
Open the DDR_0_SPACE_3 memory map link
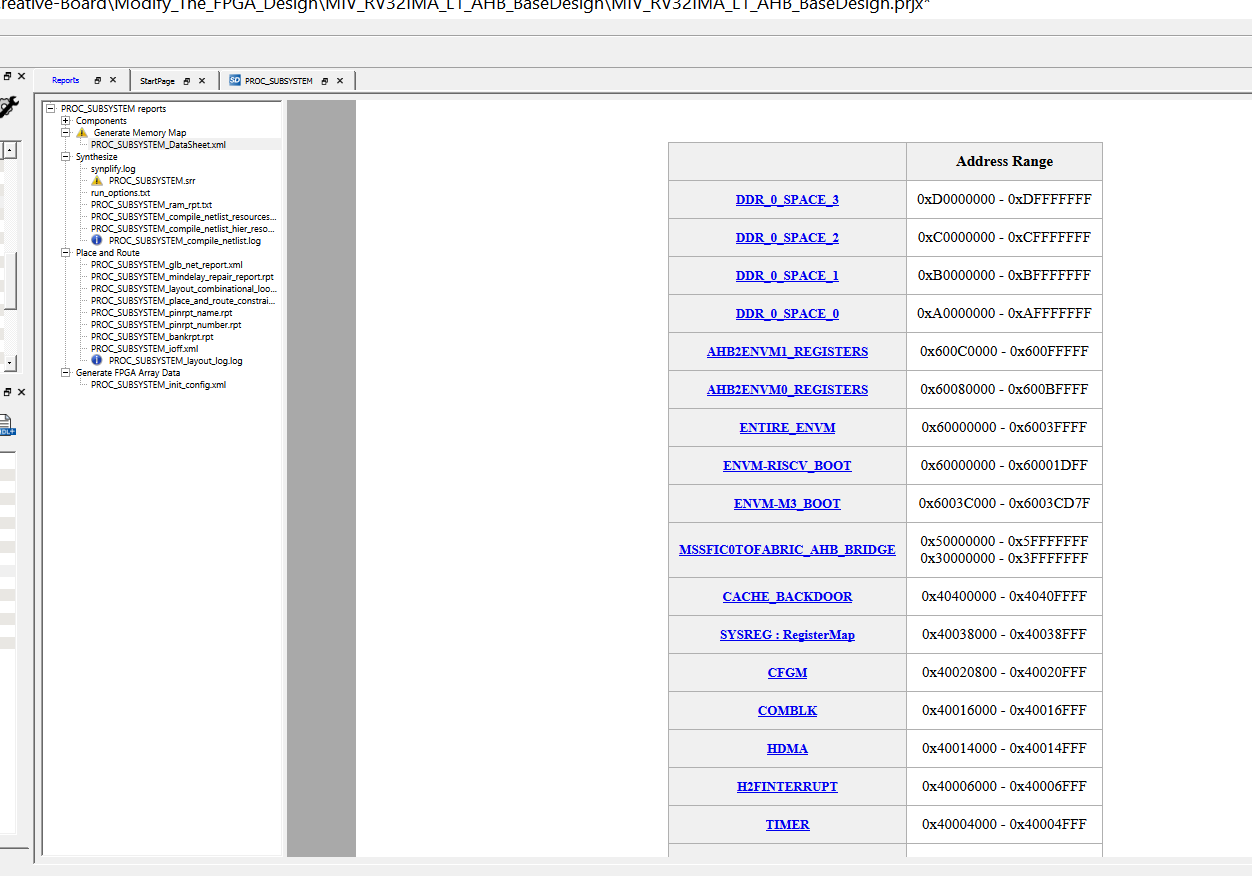(x=786, y=199)
